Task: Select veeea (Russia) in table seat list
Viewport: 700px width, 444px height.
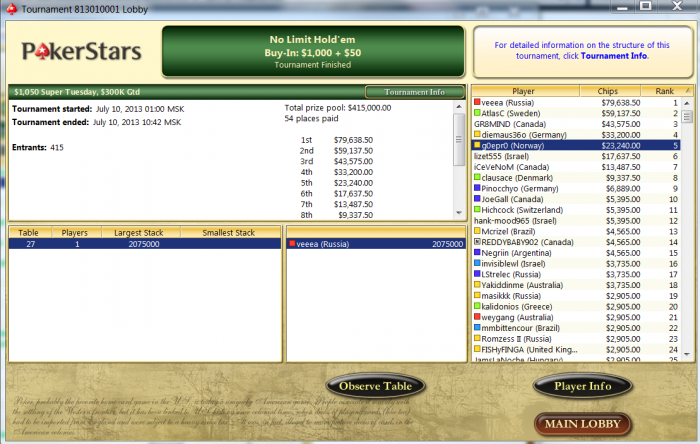Action: 376,244
